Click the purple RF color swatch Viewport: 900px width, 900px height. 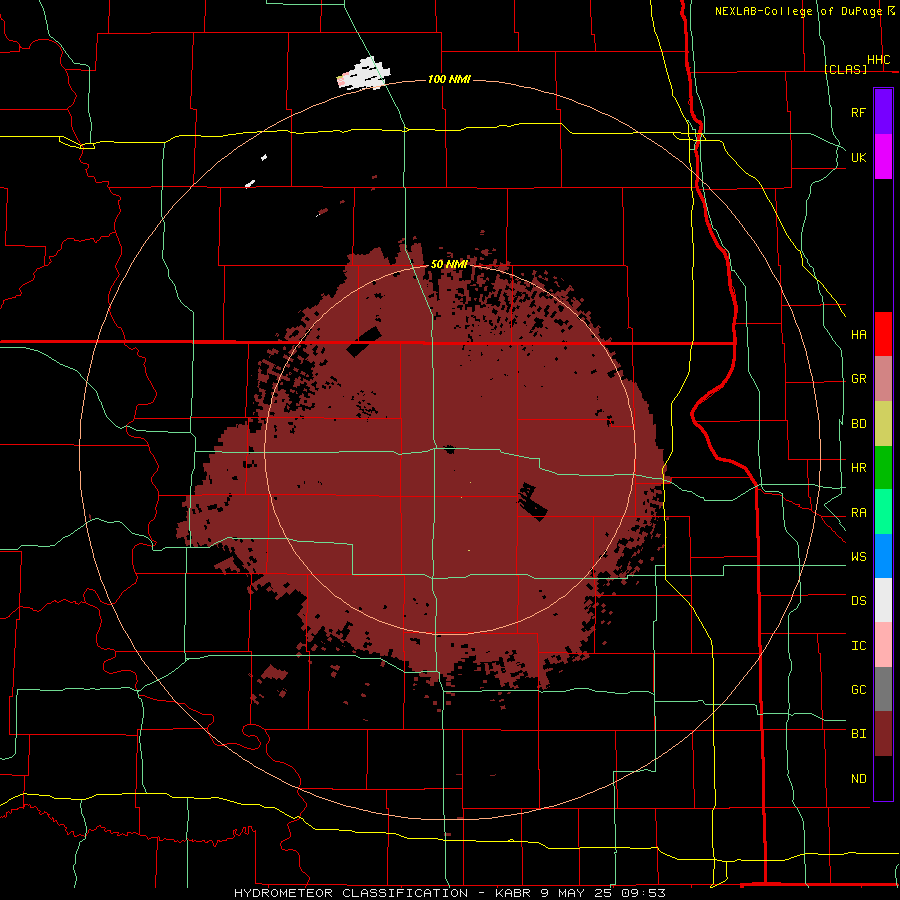(x=883, y=112)
